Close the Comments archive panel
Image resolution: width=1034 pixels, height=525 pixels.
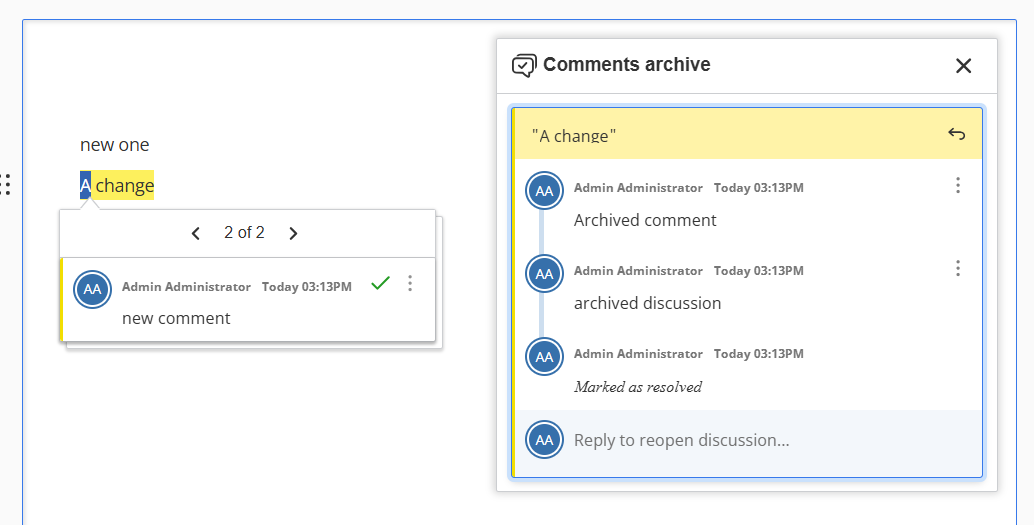[963, 66]
